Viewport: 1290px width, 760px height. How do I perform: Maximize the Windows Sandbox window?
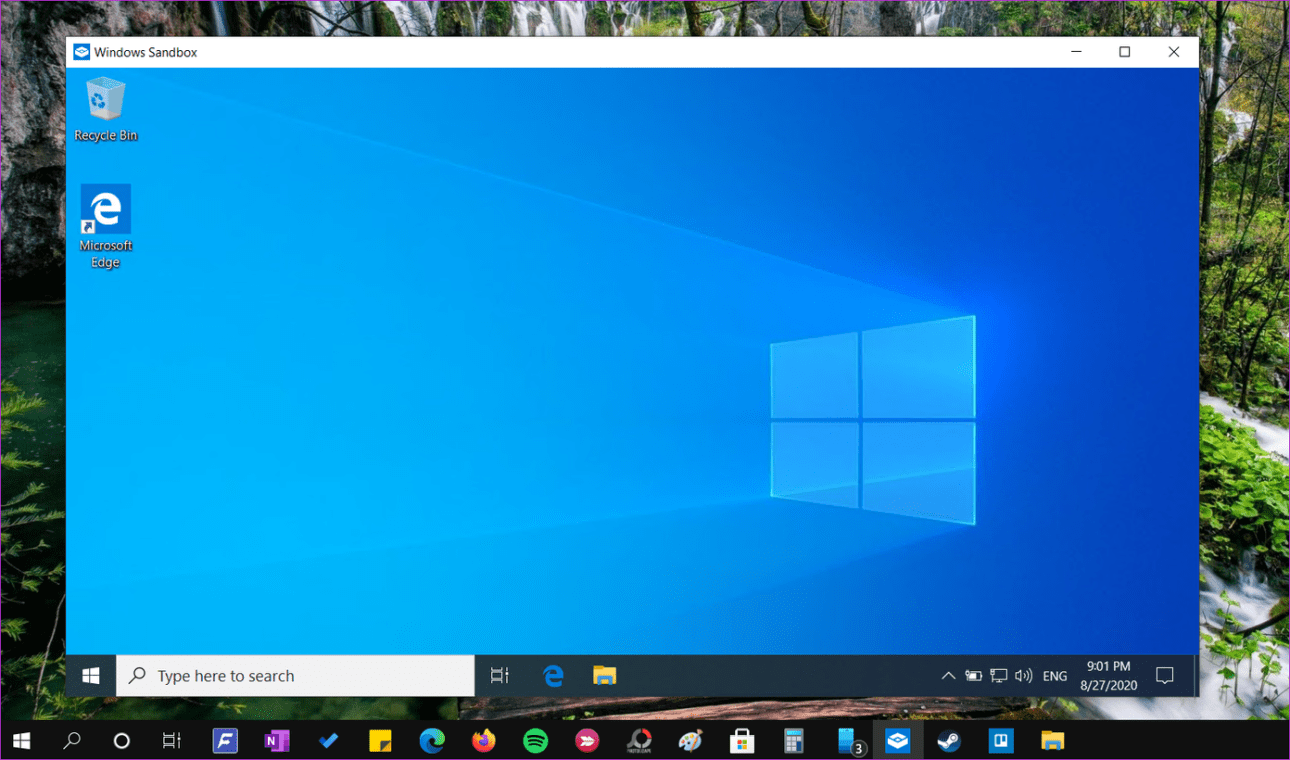coord(1124,52)
